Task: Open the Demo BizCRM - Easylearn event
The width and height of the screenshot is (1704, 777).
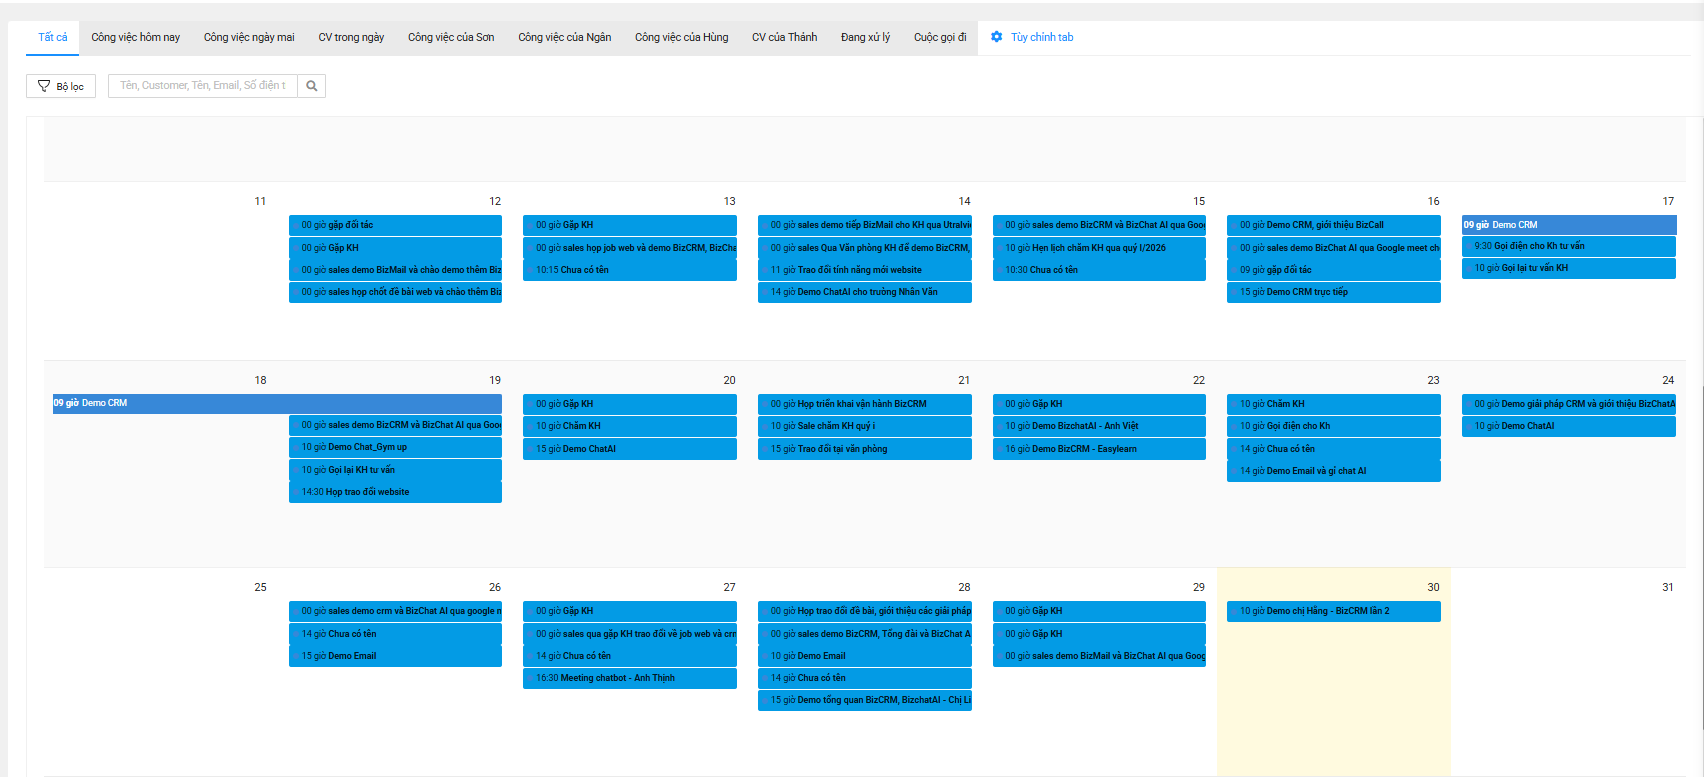Action: 1098,449
